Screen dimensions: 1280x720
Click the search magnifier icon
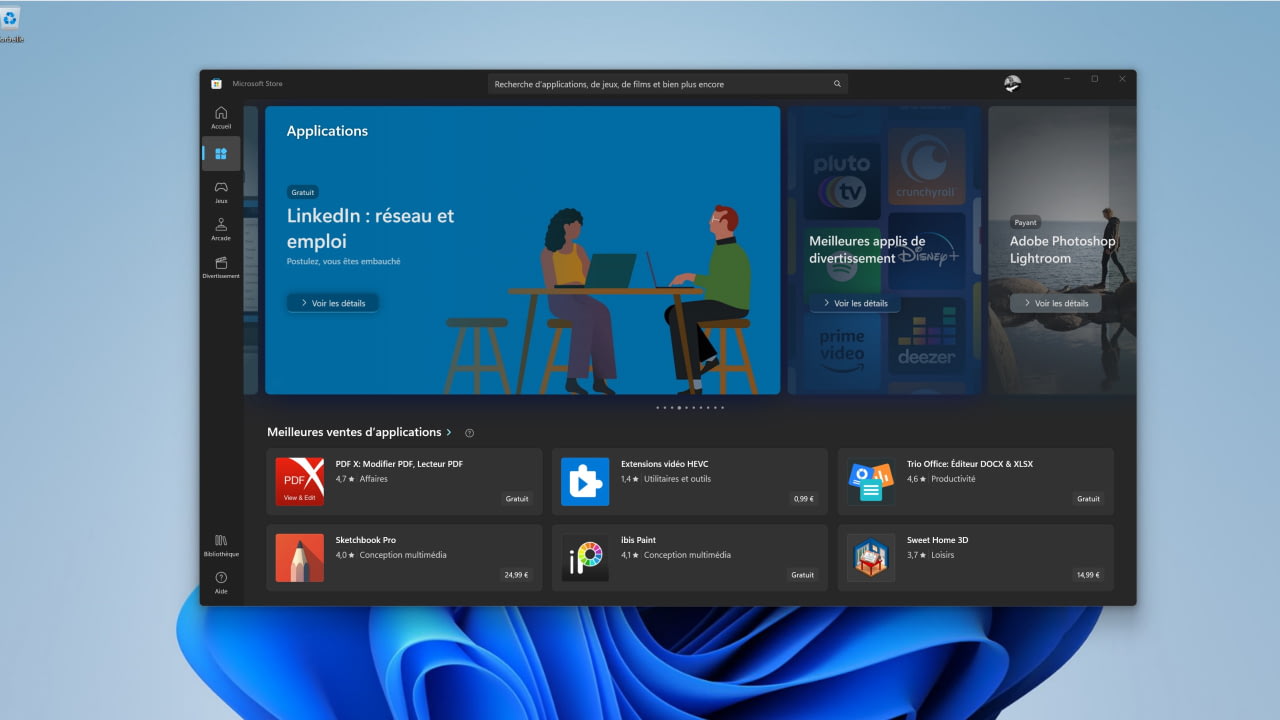[837, 84]
